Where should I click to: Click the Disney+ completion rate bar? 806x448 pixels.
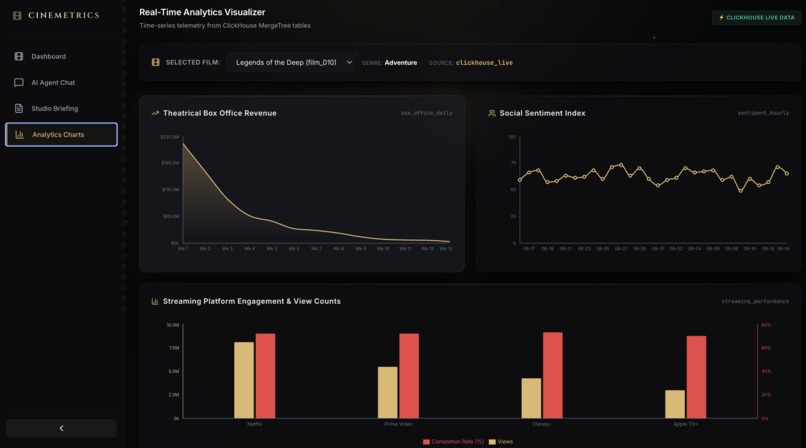(x=553, y=375)
